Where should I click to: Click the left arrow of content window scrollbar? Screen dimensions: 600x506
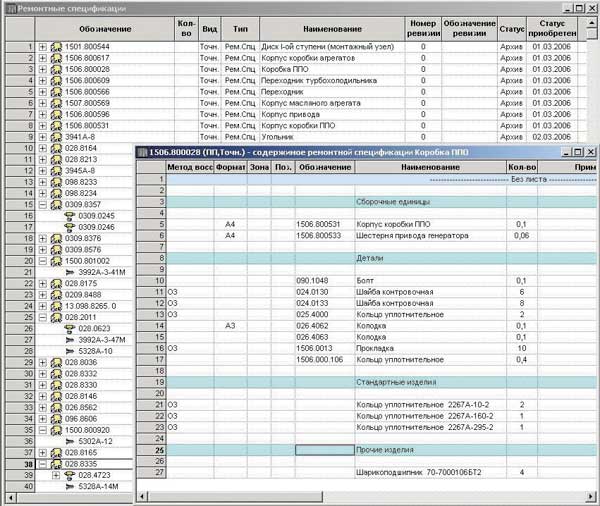(x=142, y=497)
